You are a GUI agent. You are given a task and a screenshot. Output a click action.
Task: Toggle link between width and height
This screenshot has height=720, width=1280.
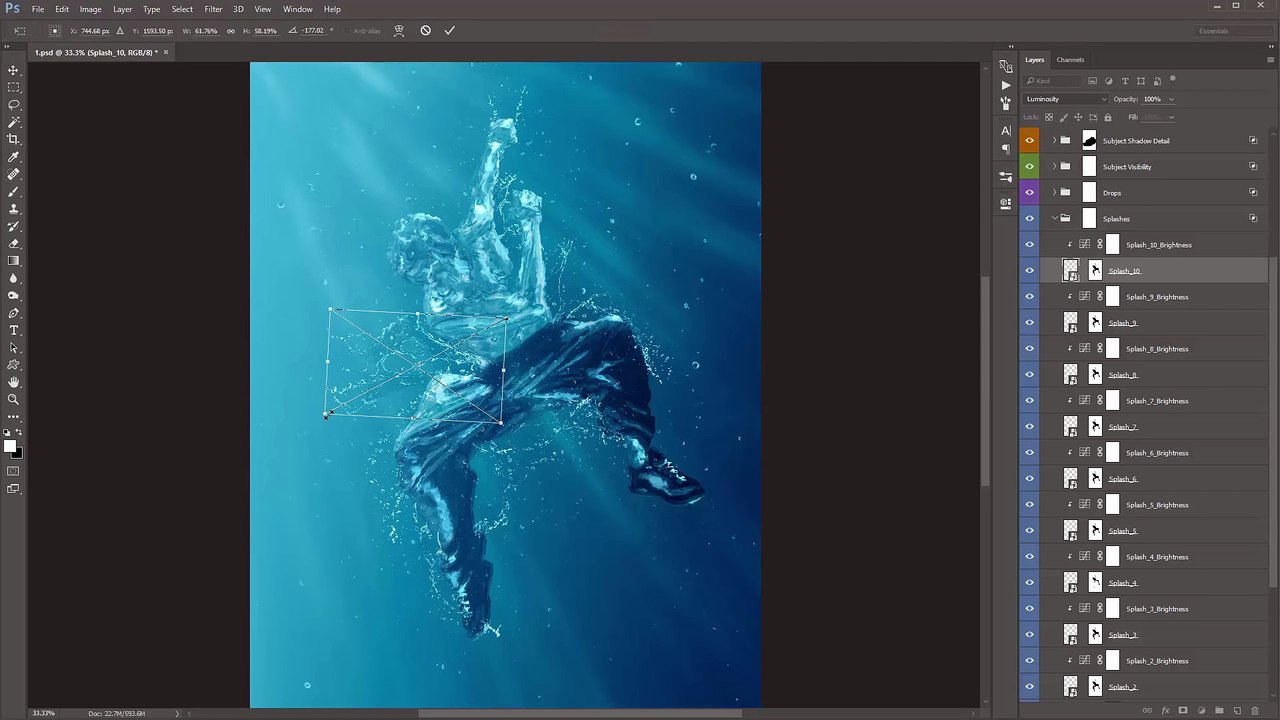(231, 31)
